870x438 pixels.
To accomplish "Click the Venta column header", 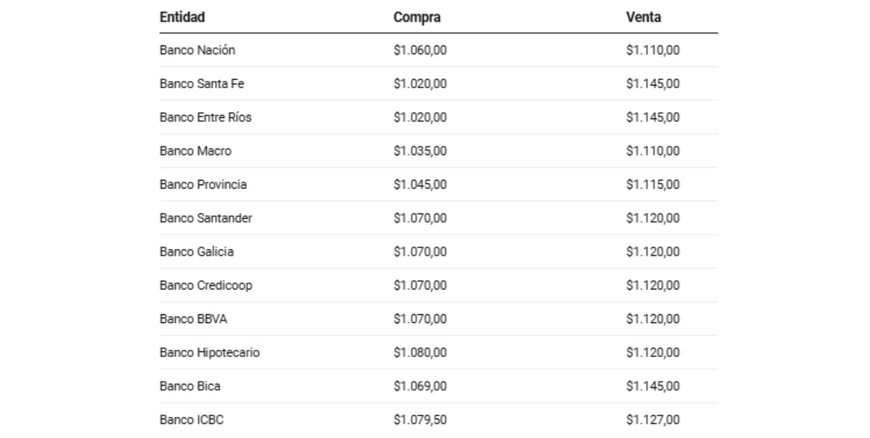I will (643, 17).
